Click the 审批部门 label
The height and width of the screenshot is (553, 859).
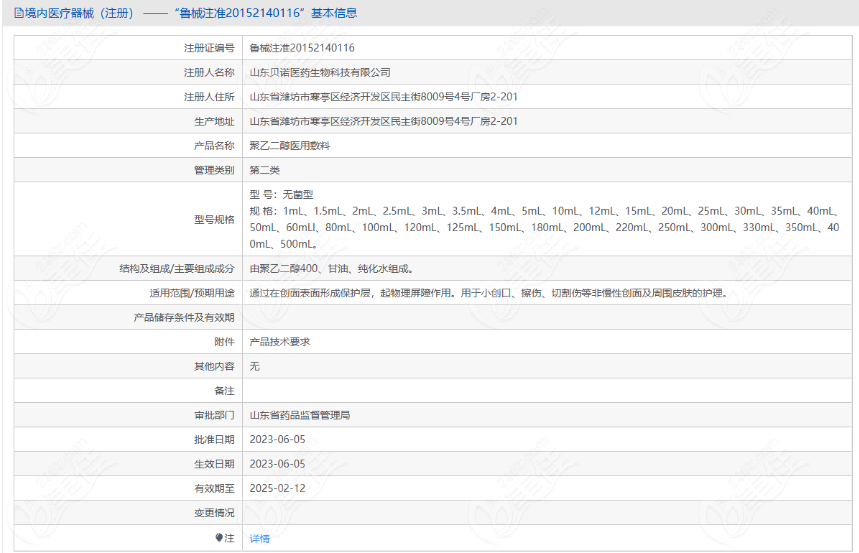(214, 415)
